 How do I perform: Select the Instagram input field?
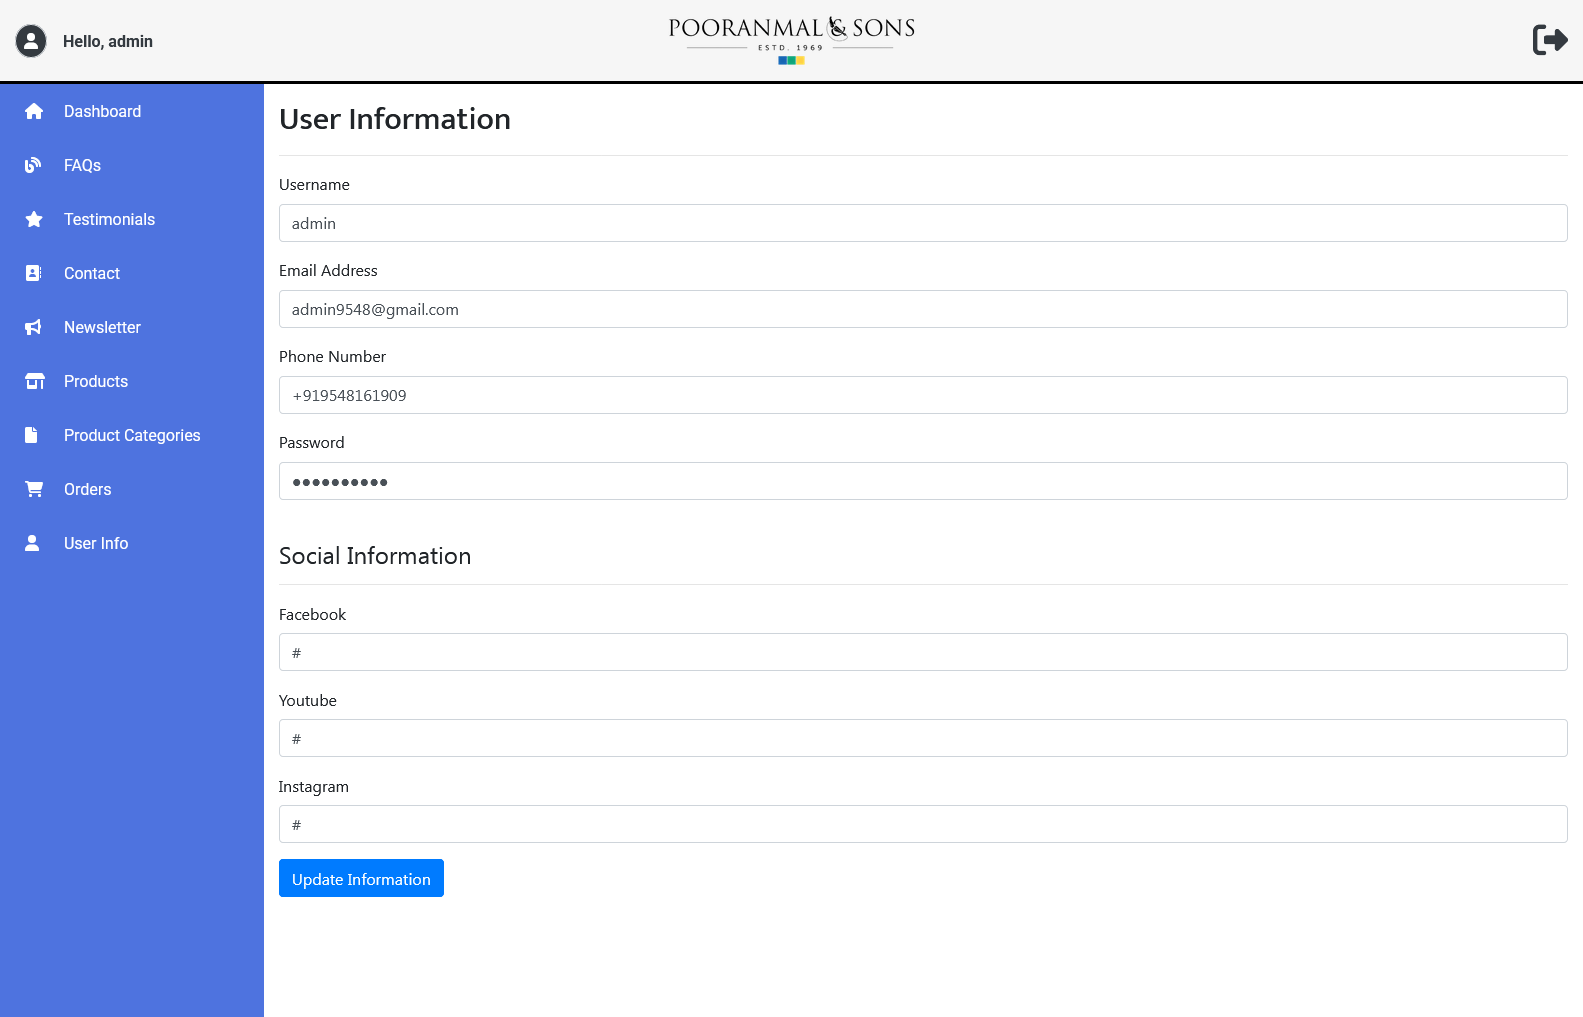[922, 824]
